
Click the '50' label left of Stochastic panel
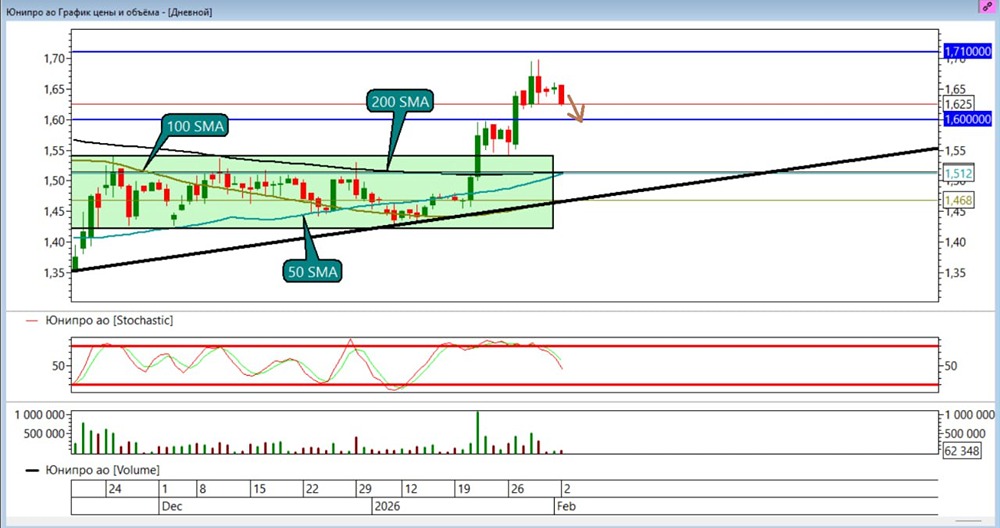tap(59, 365)
